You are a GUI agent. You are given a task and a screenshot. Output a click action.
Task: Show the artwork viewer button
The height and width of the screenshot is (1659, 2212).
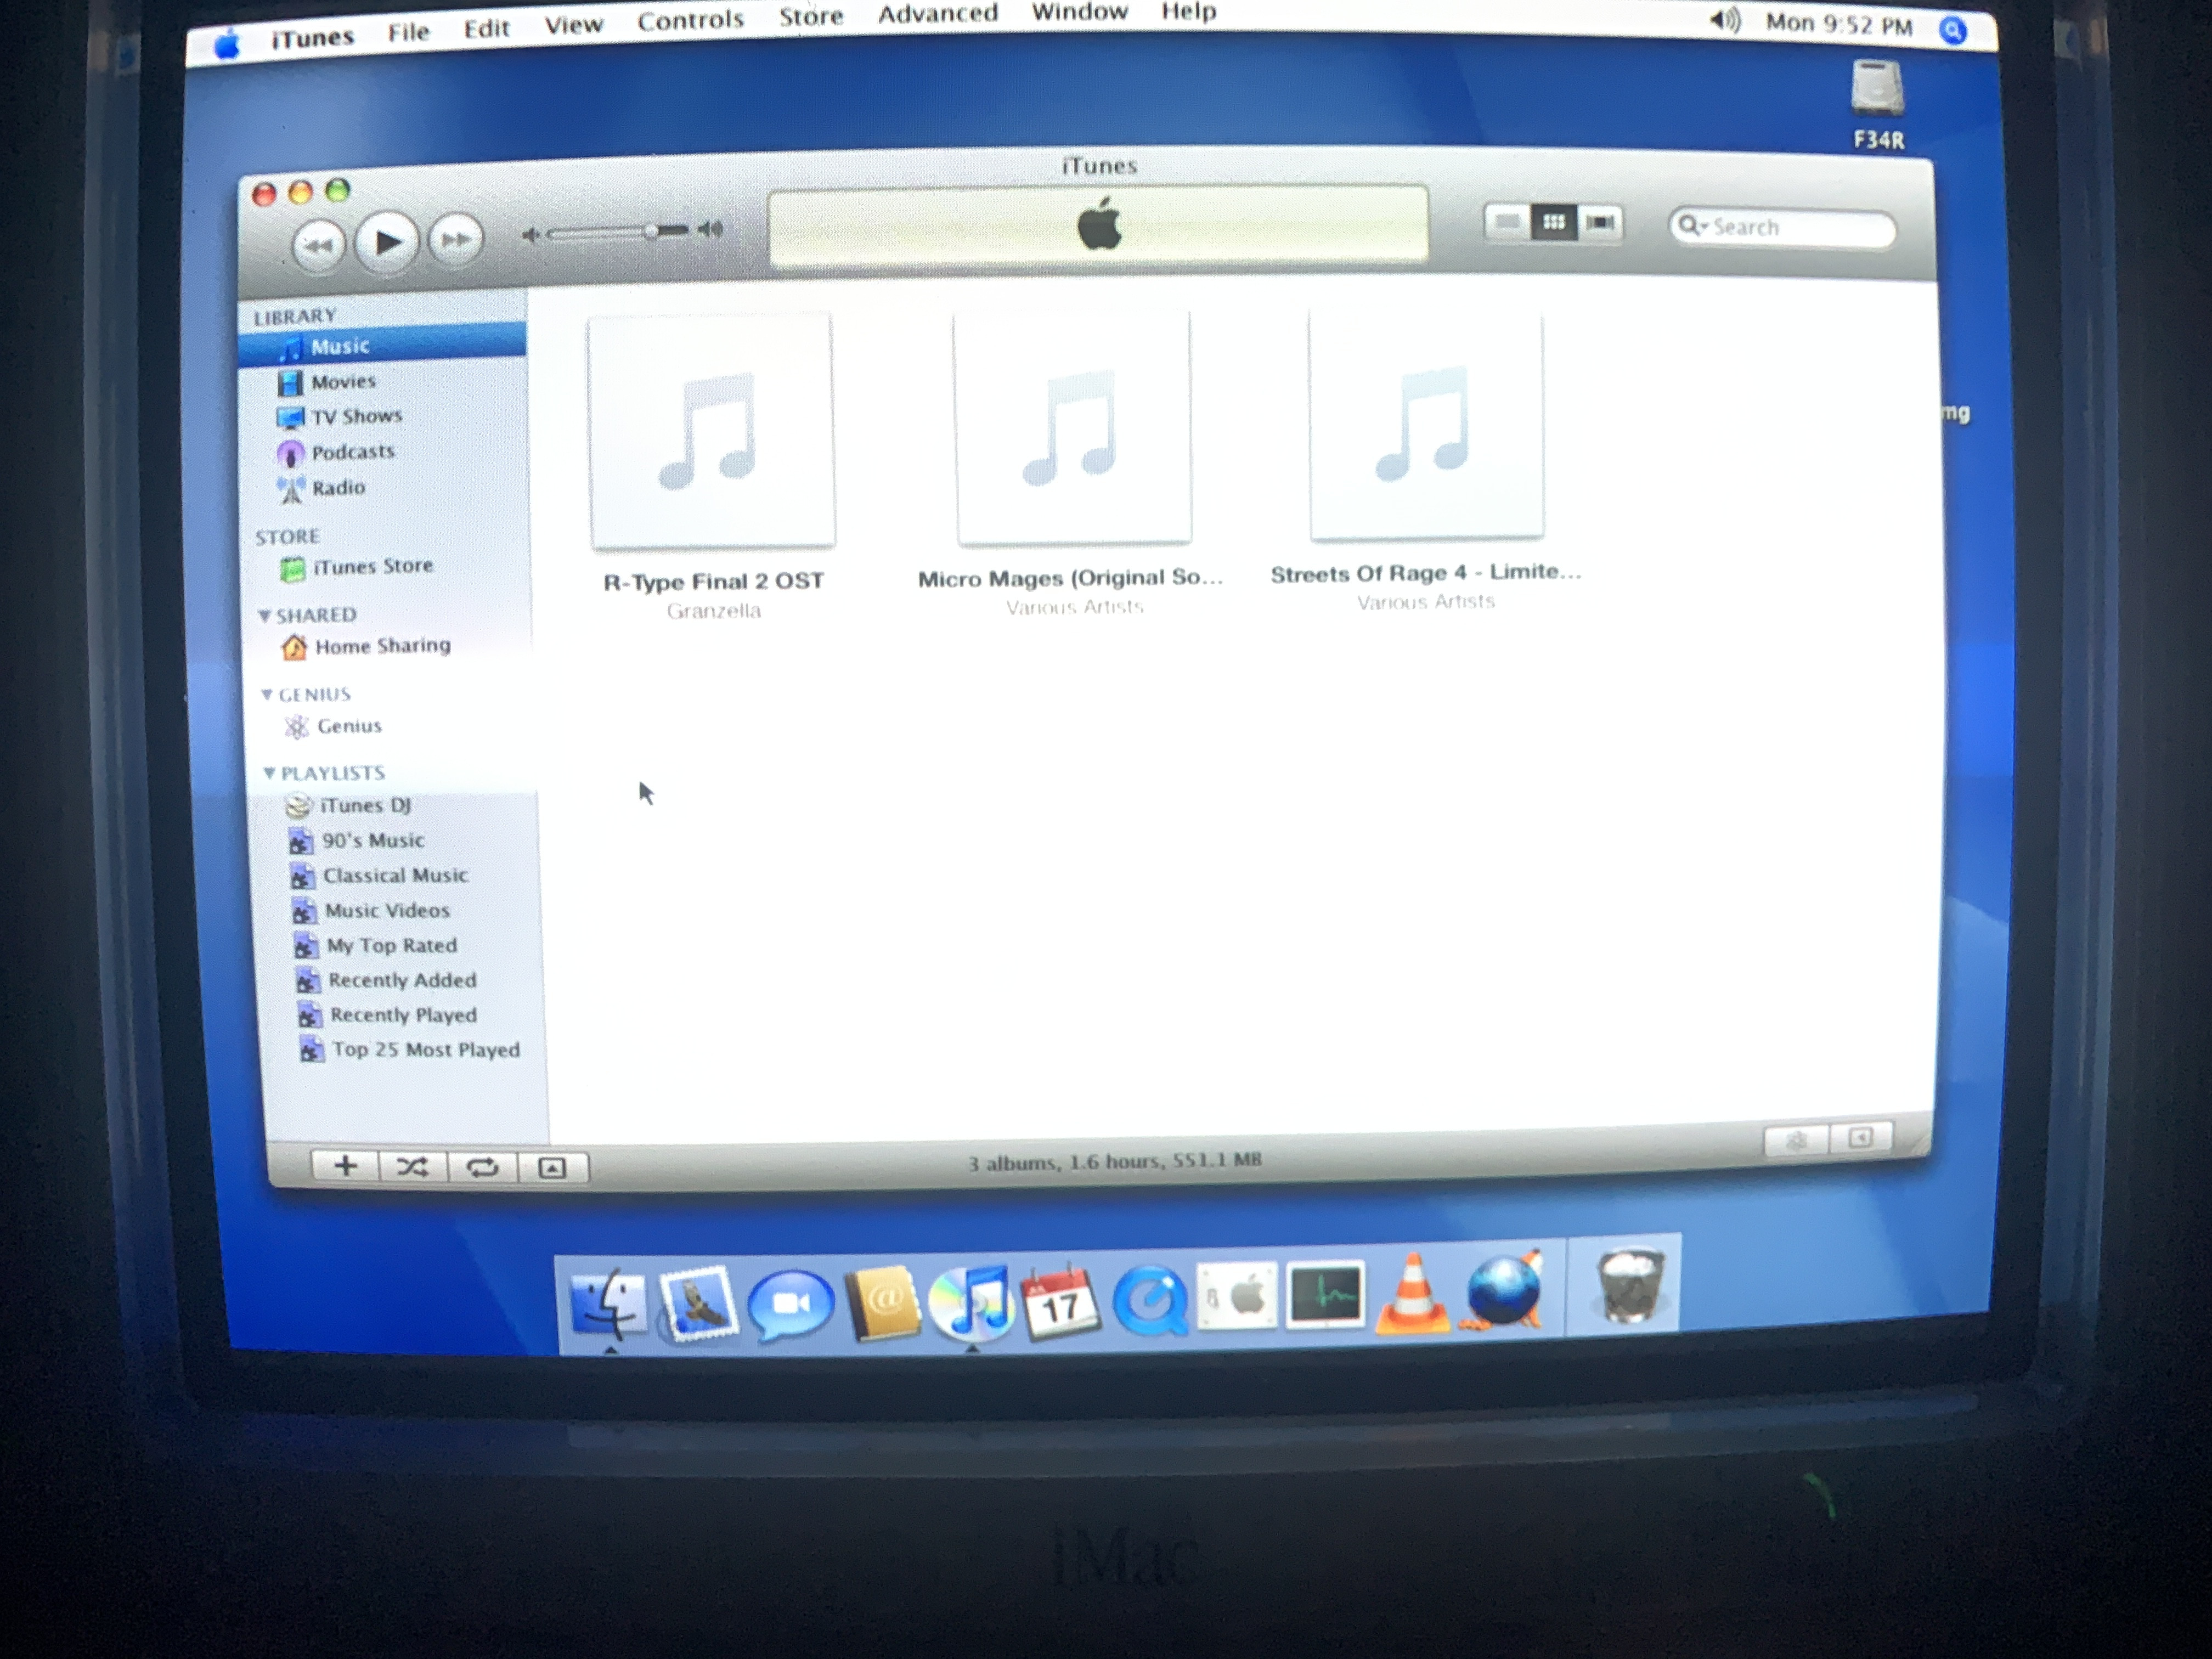[x=552, y=1167]
